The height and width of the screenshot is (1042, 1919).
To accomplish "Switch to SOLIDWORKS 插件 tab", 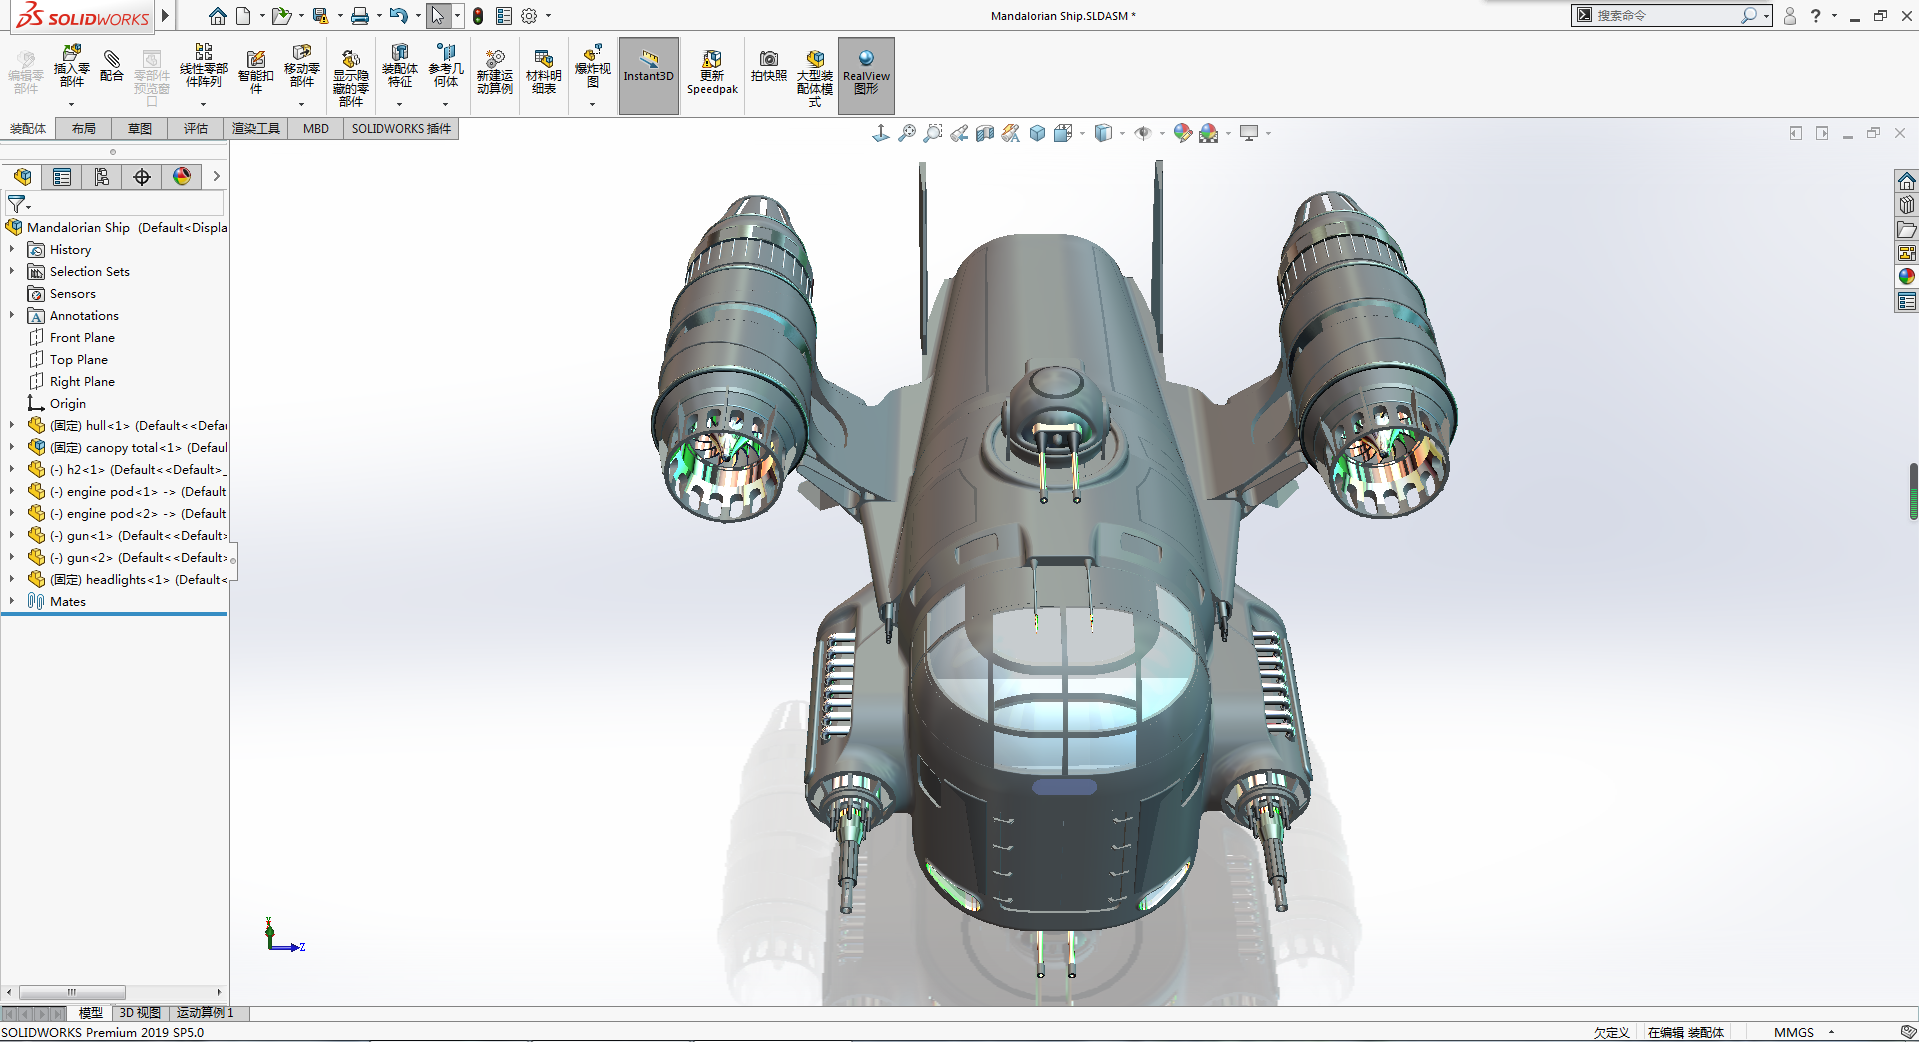I will click(401, 129).
